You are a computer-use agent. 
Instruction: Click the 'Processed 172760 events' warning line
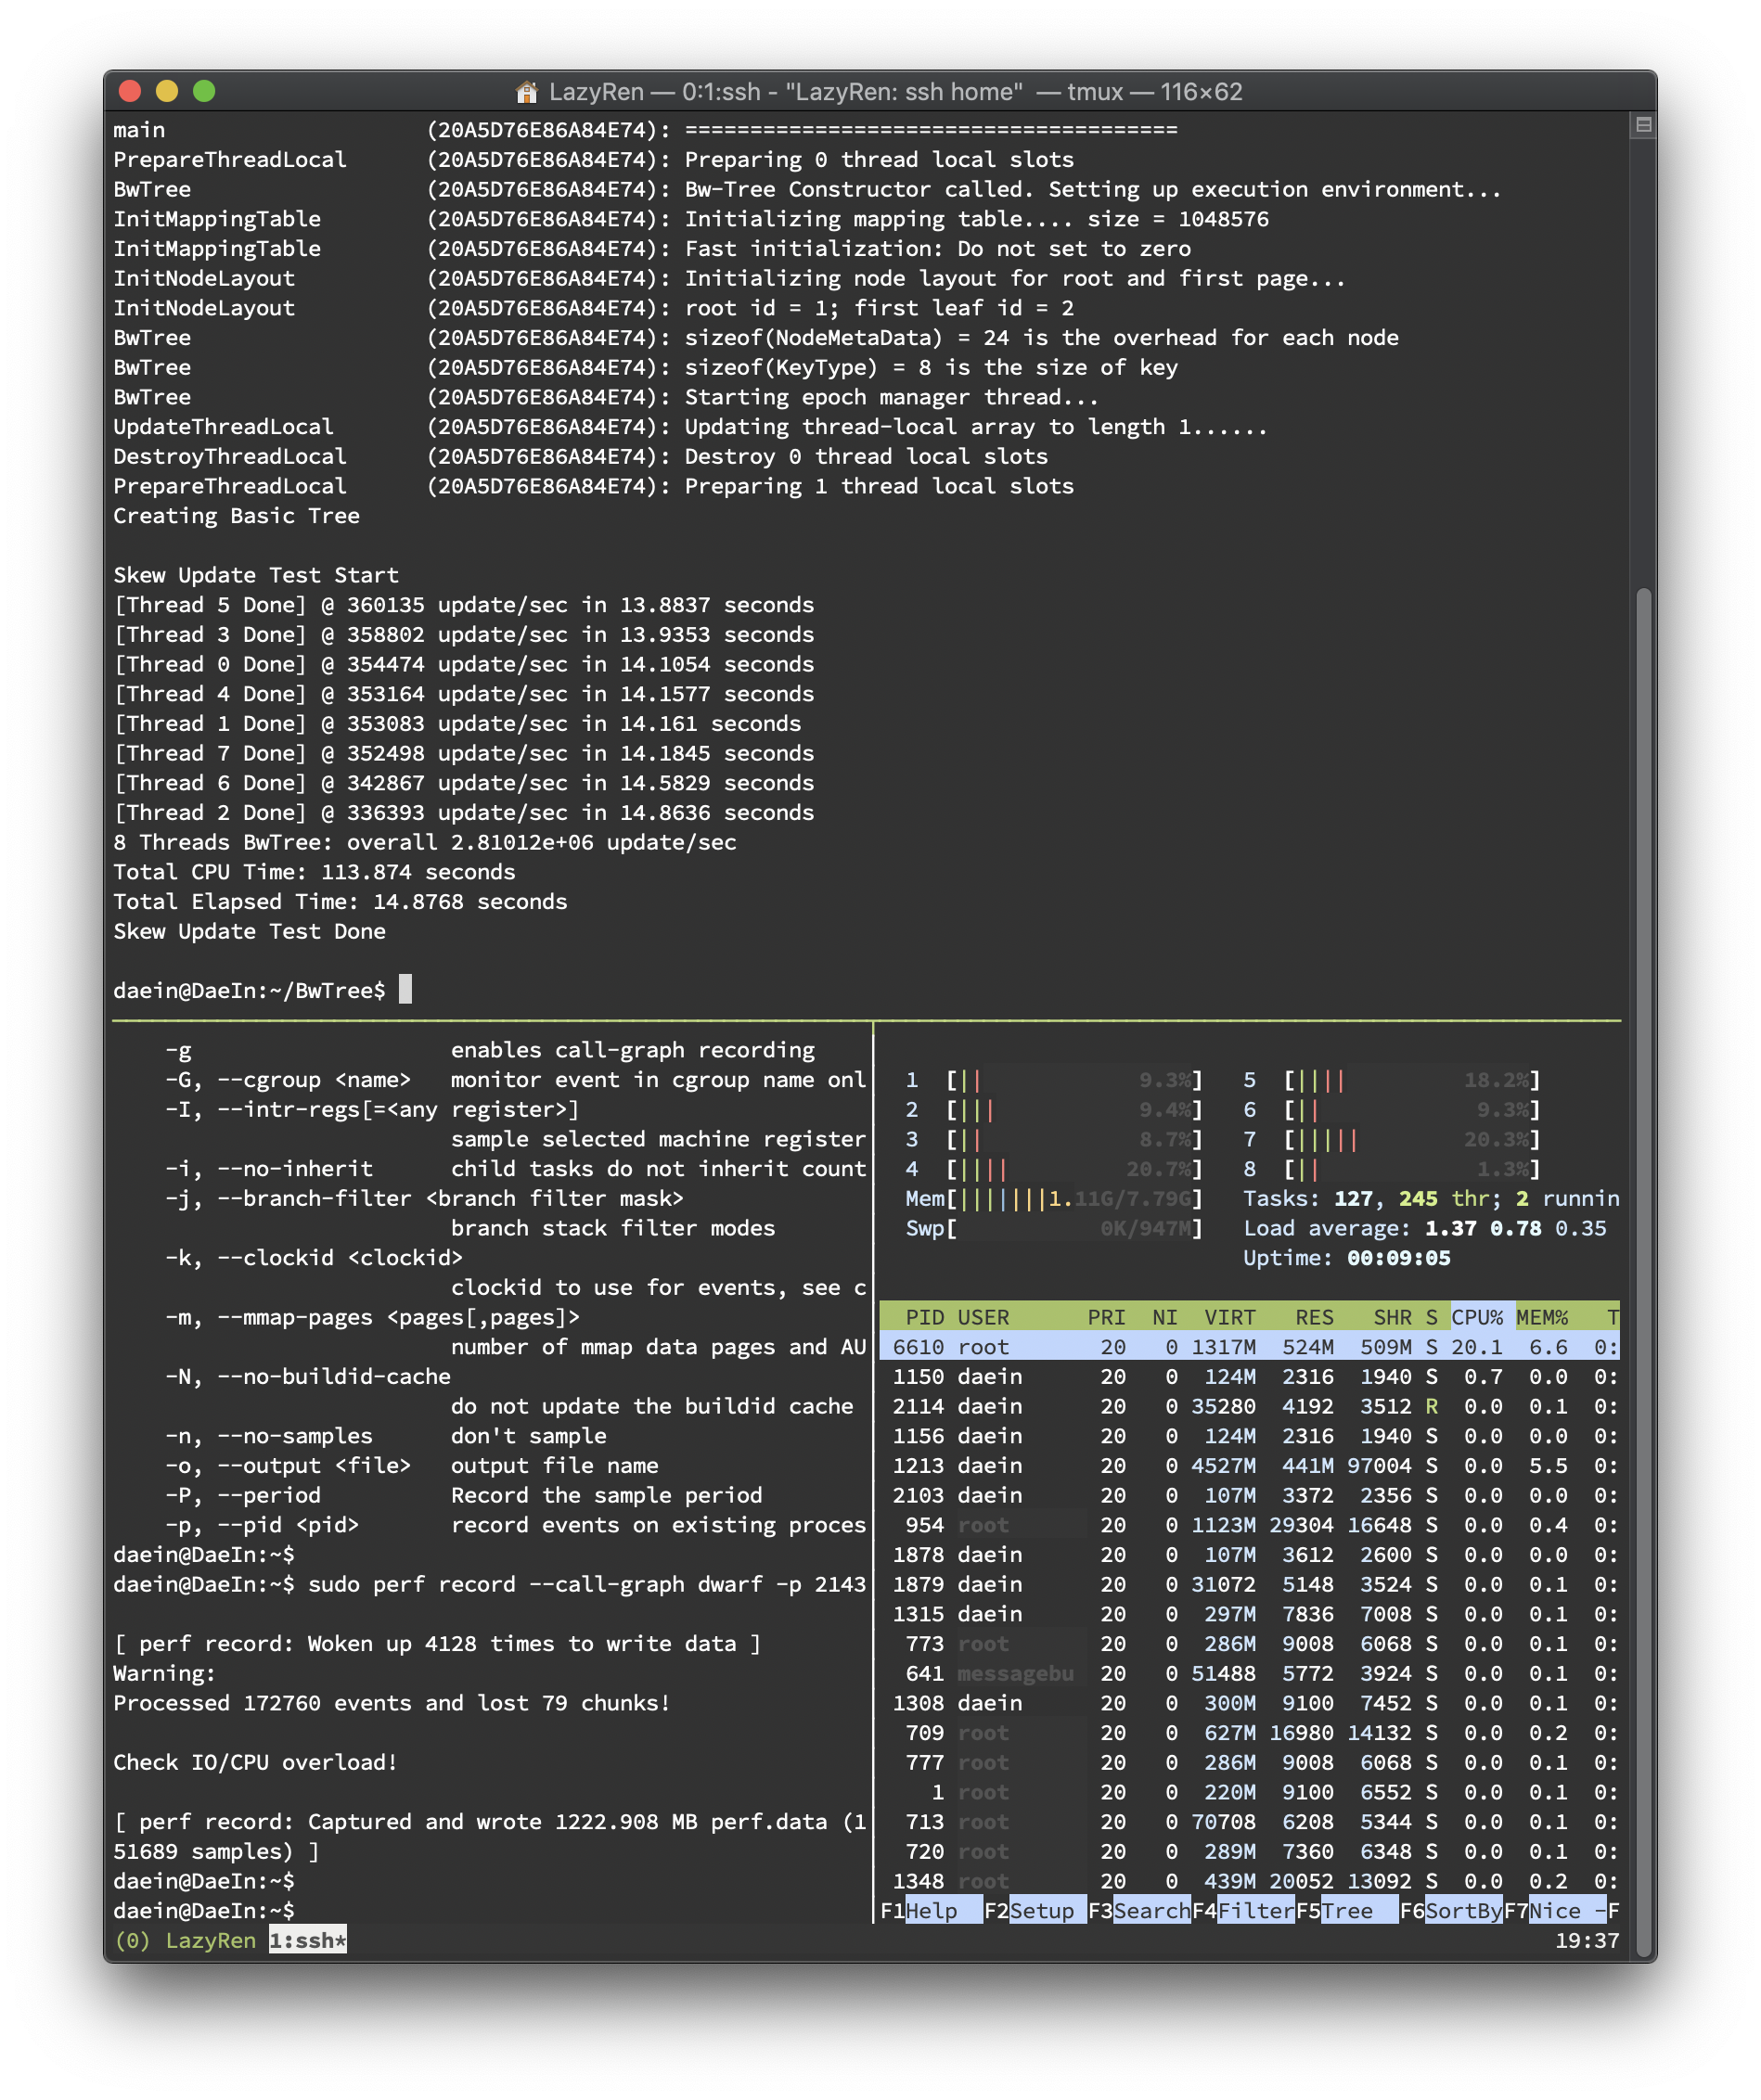(x=391, y=1703)
